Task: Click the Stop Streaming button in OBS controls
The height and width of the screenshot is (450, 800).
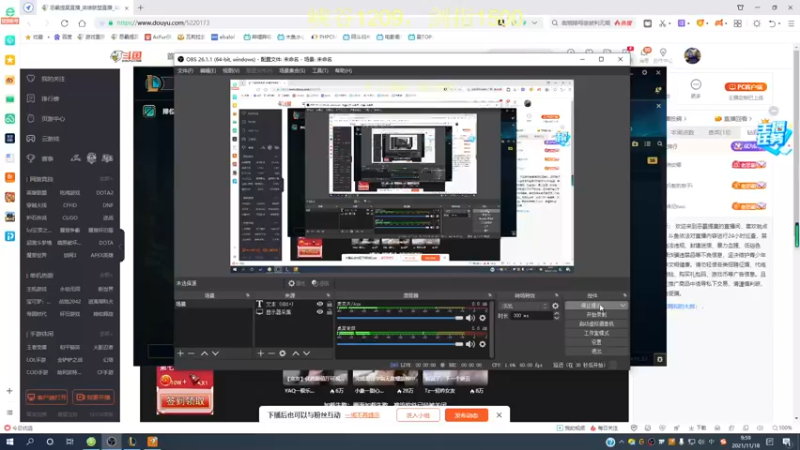Action: (591, 306)
